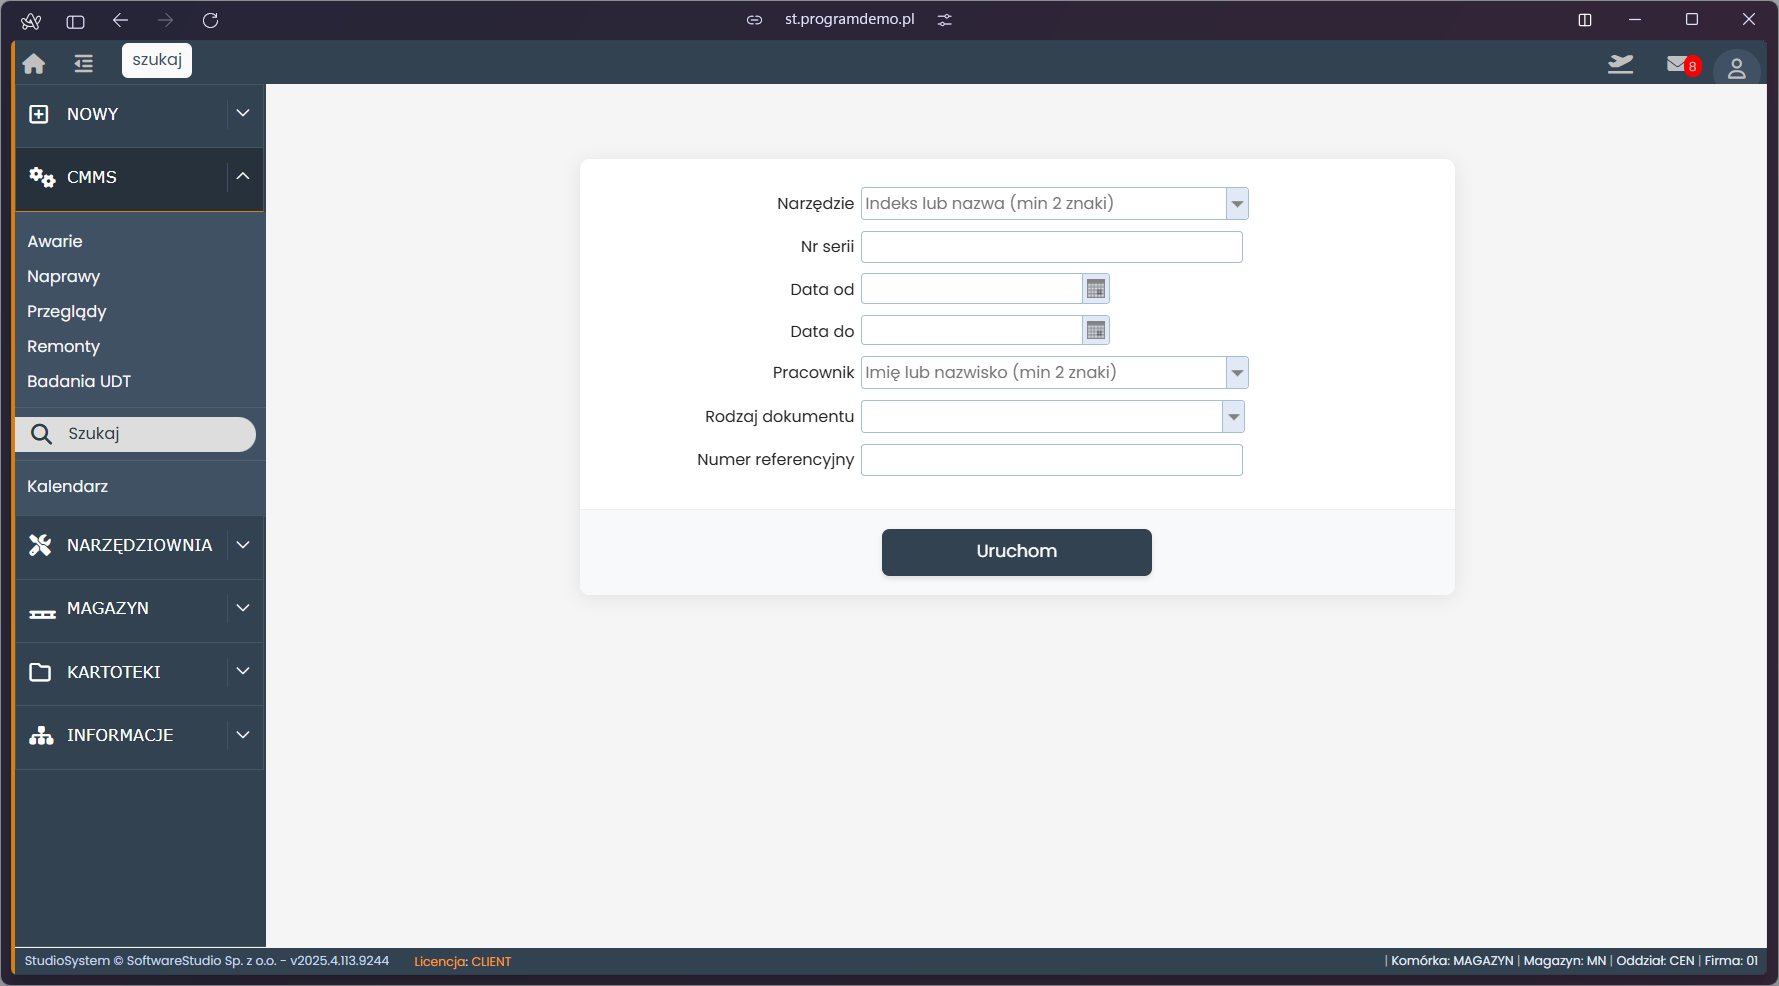Open the Narzędzie dropdown list

pyautogui.click(x=1237, y=204)
